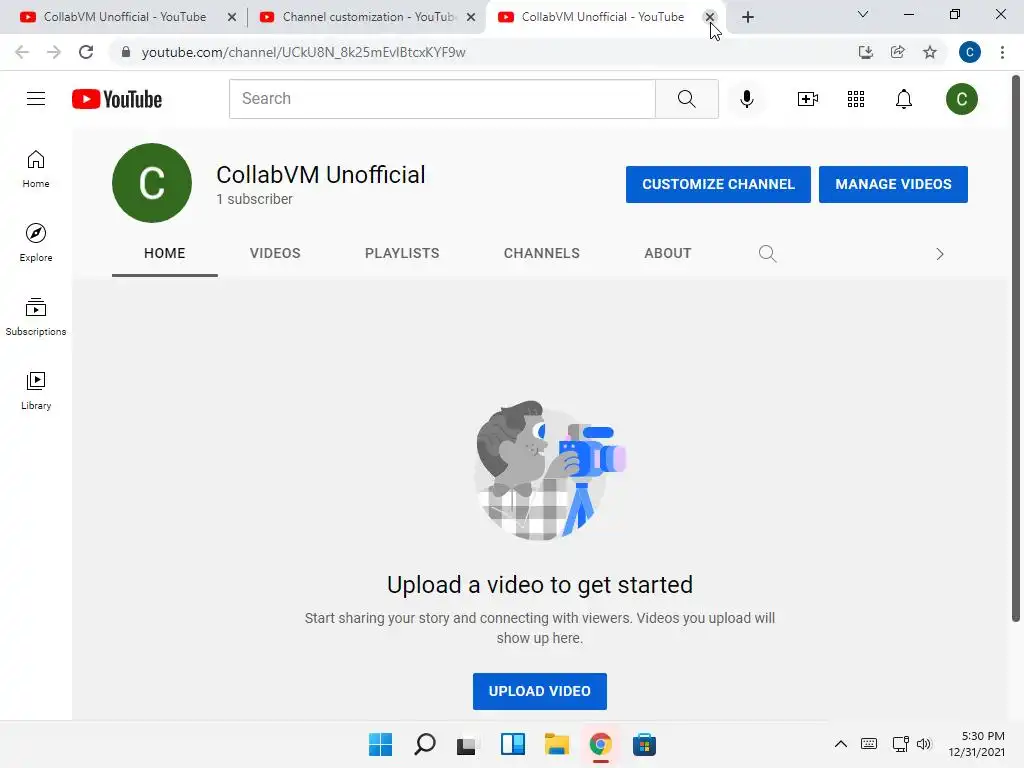Screen dimensions: 1024x768
Task: Click the "CollabVM Unofficial" channel name
Action: [321, 175]
